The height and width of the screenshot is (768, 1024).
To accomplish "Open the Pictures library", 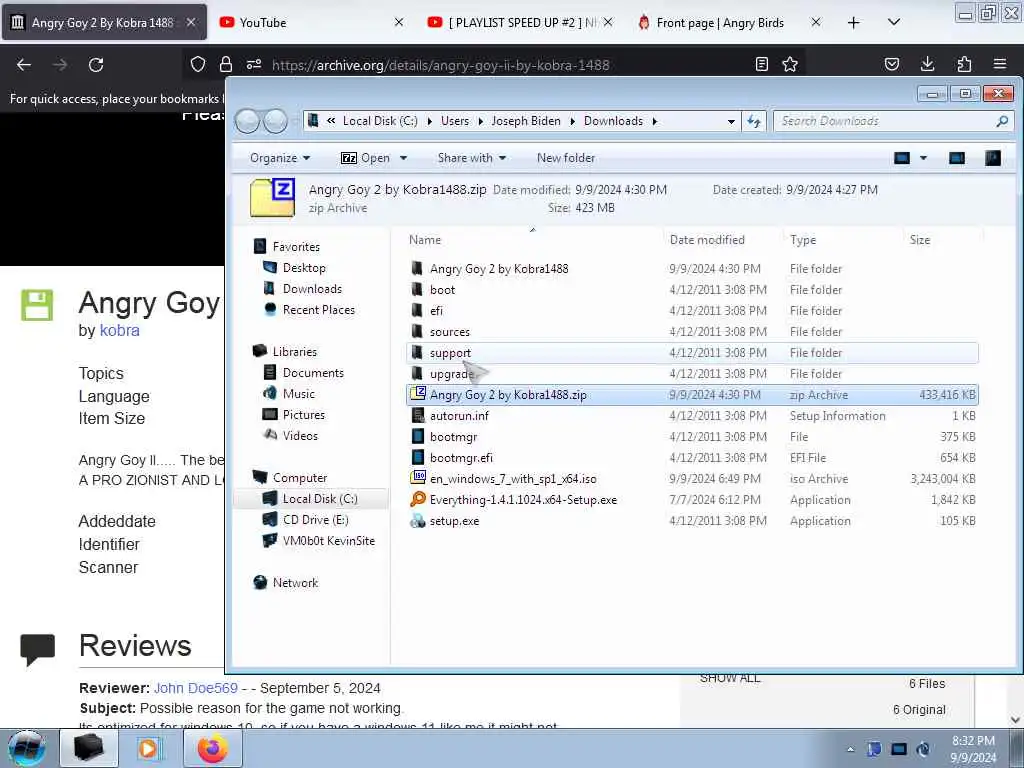I will [x=304, y=415].
